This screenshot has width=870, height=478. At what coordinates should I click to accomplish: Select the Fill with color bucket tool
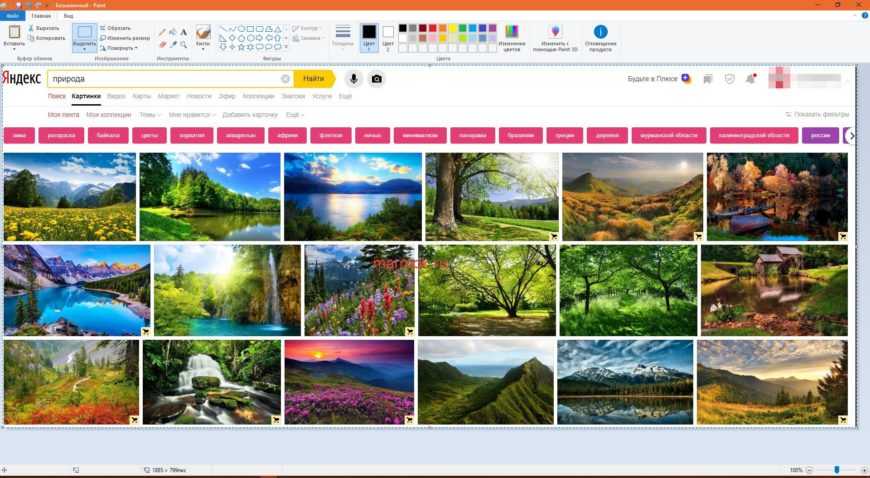point(172,31)
